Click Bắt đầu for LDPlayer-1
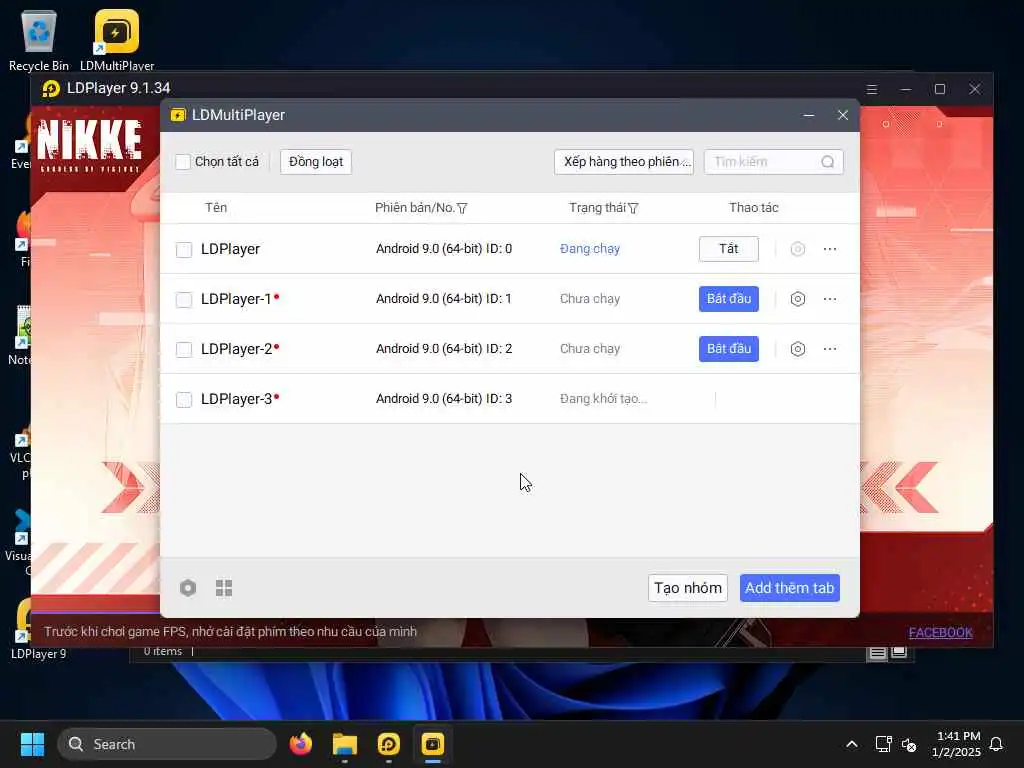1024x768 pixels. point(729,299)
